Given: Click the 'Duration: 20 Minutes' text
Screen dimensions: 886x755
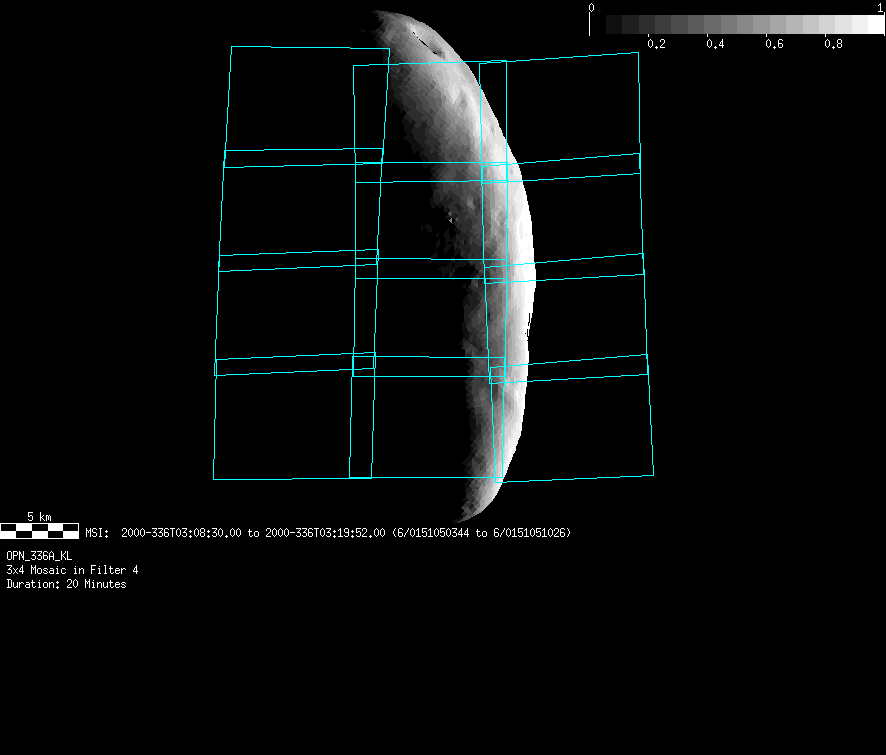Looking at the screenshot, I should [x=66, y=584].
